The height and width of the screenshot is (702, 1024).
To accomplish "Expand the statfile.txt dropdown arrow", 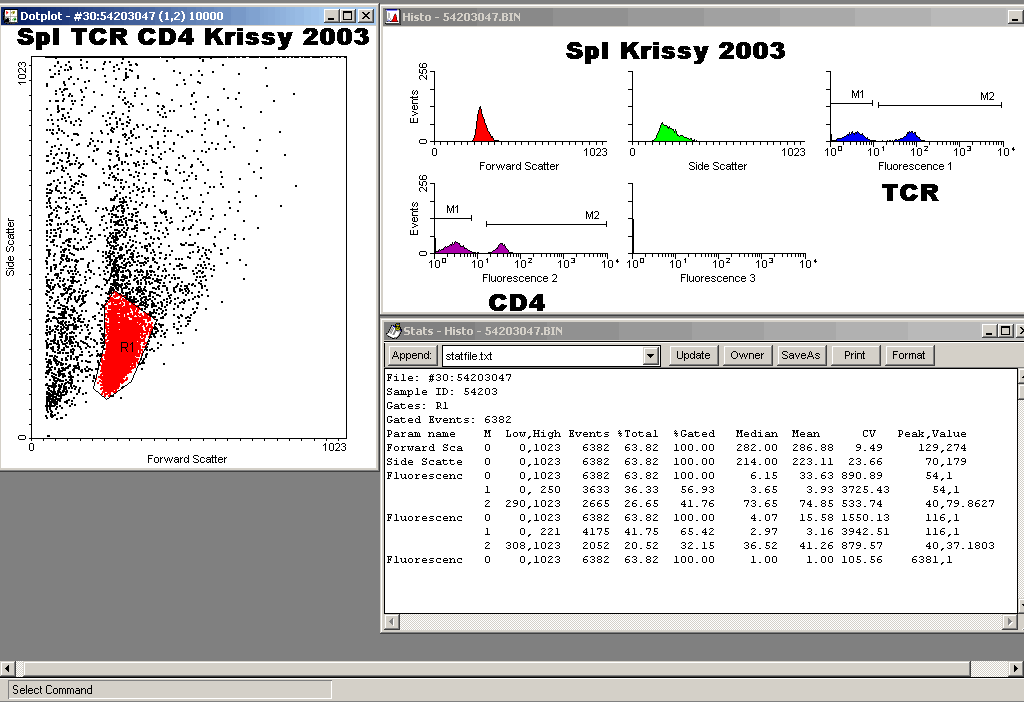I will click(x=651, y=356).
